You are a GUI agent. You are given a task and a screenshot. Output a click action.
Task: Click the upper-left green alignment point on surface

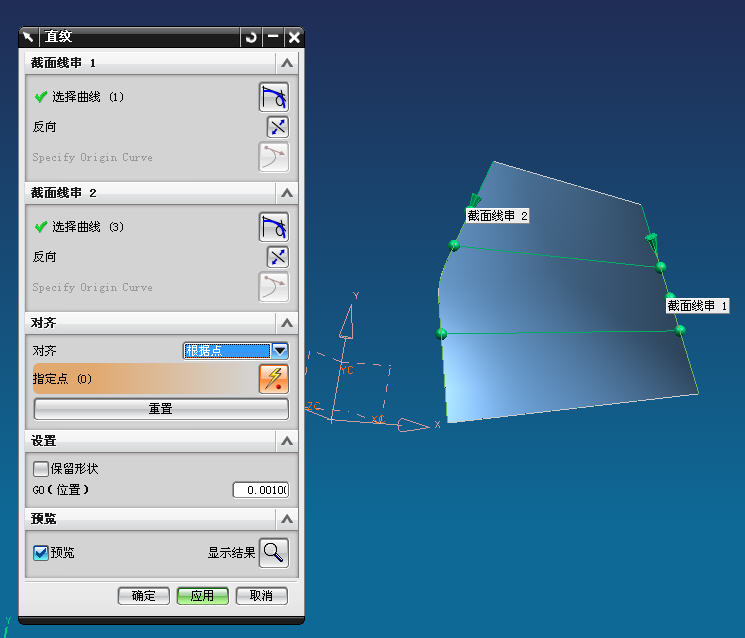(x=454, y=245)
